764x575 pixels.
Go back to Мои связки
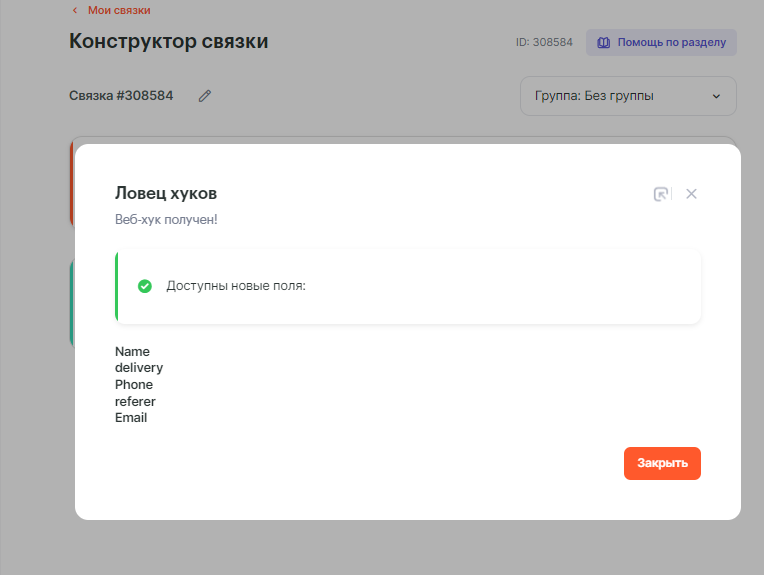tap(118, 10)
